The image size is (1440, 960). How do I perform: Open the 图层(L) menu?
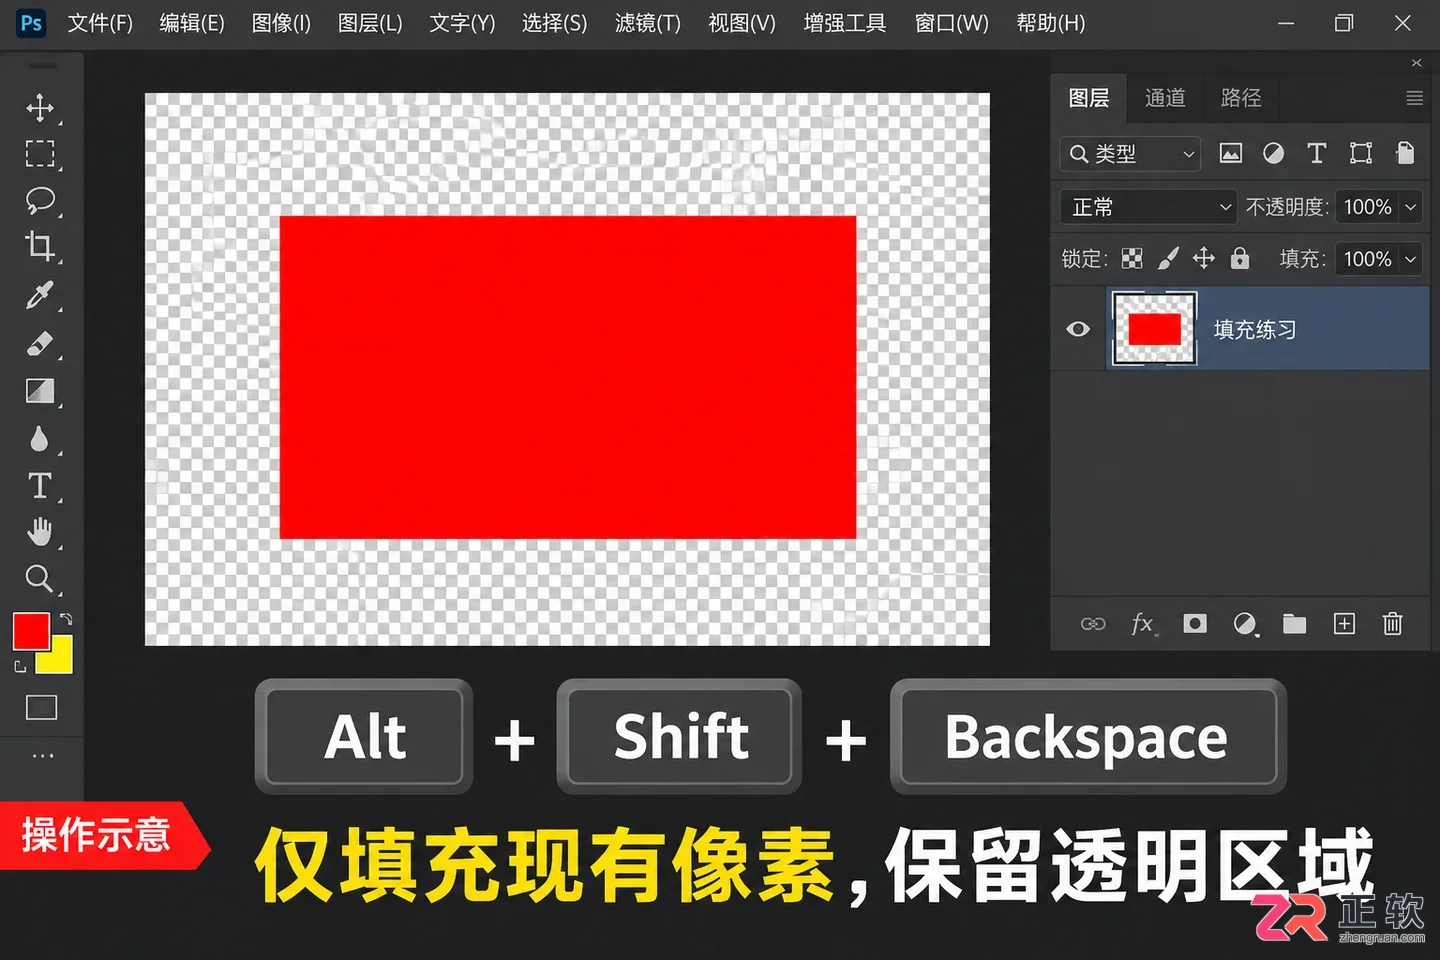coord(370,23)
